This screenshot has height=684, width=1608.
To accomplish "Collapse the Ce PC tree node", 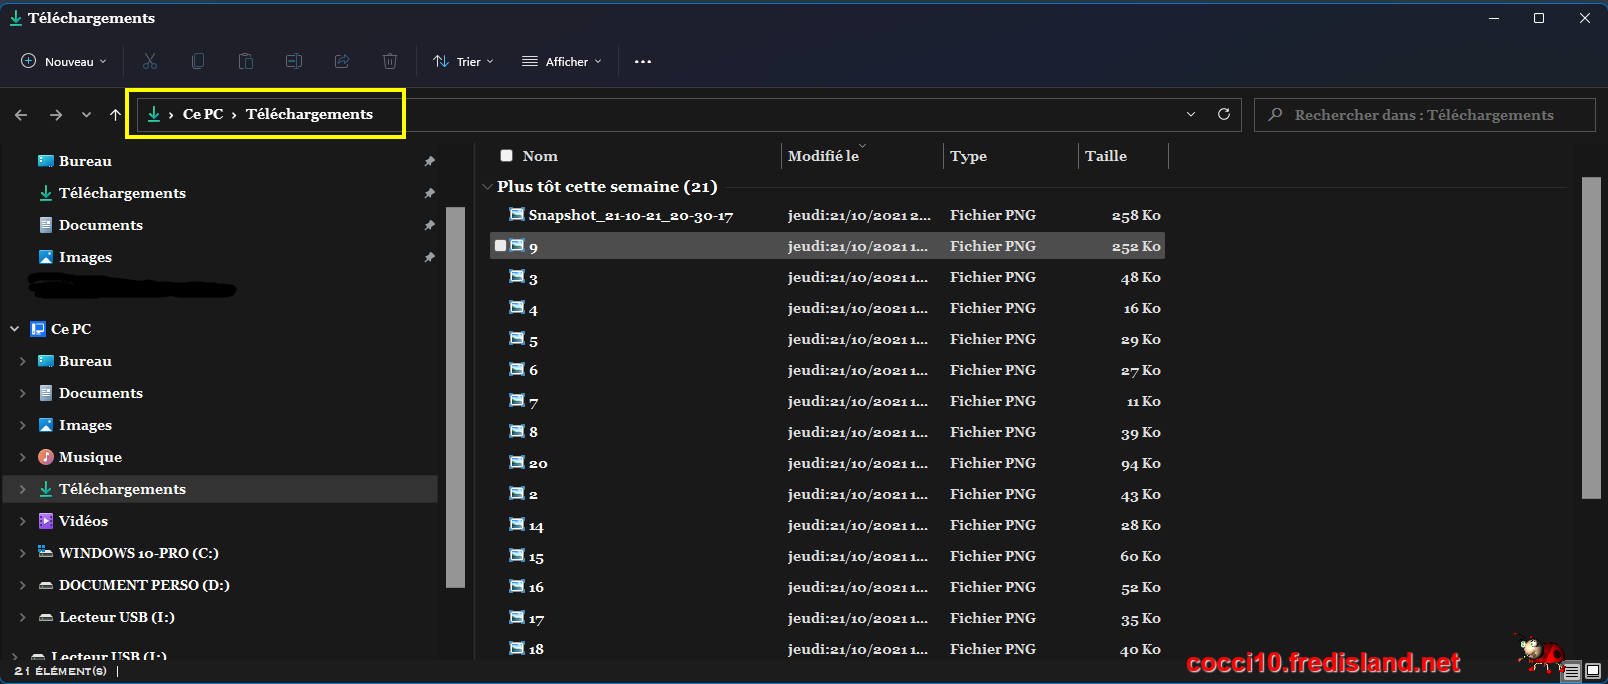I will pos(15,329).
